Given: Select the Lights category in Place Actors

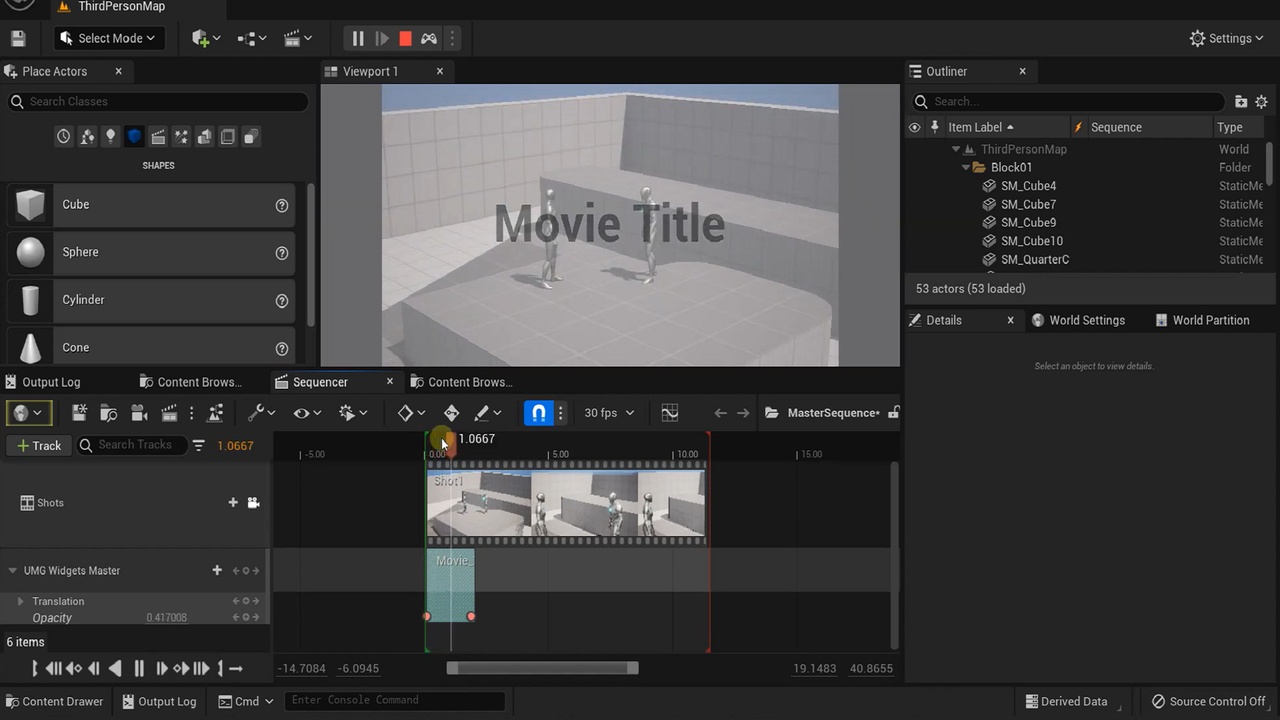Looking at the screenshot, I should [110, 137].
